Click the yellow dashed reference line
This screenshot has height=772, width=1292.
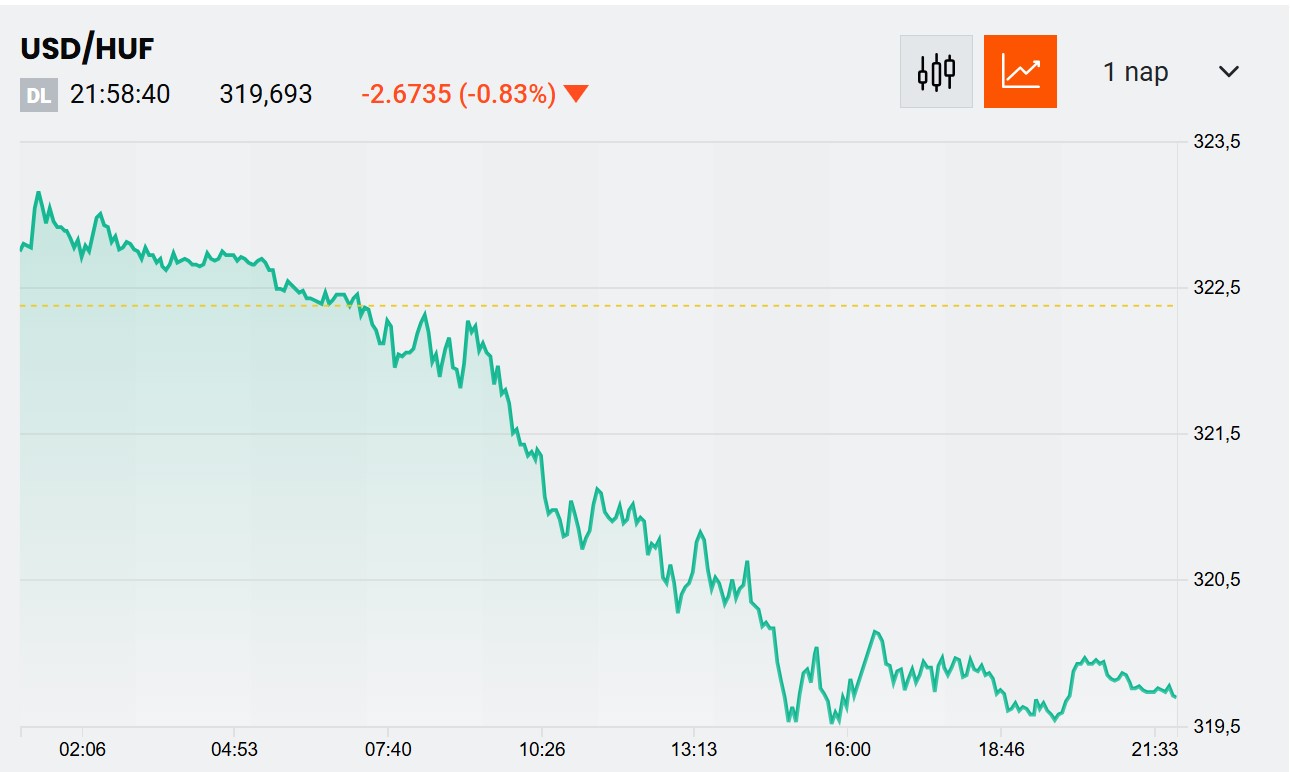700,305
